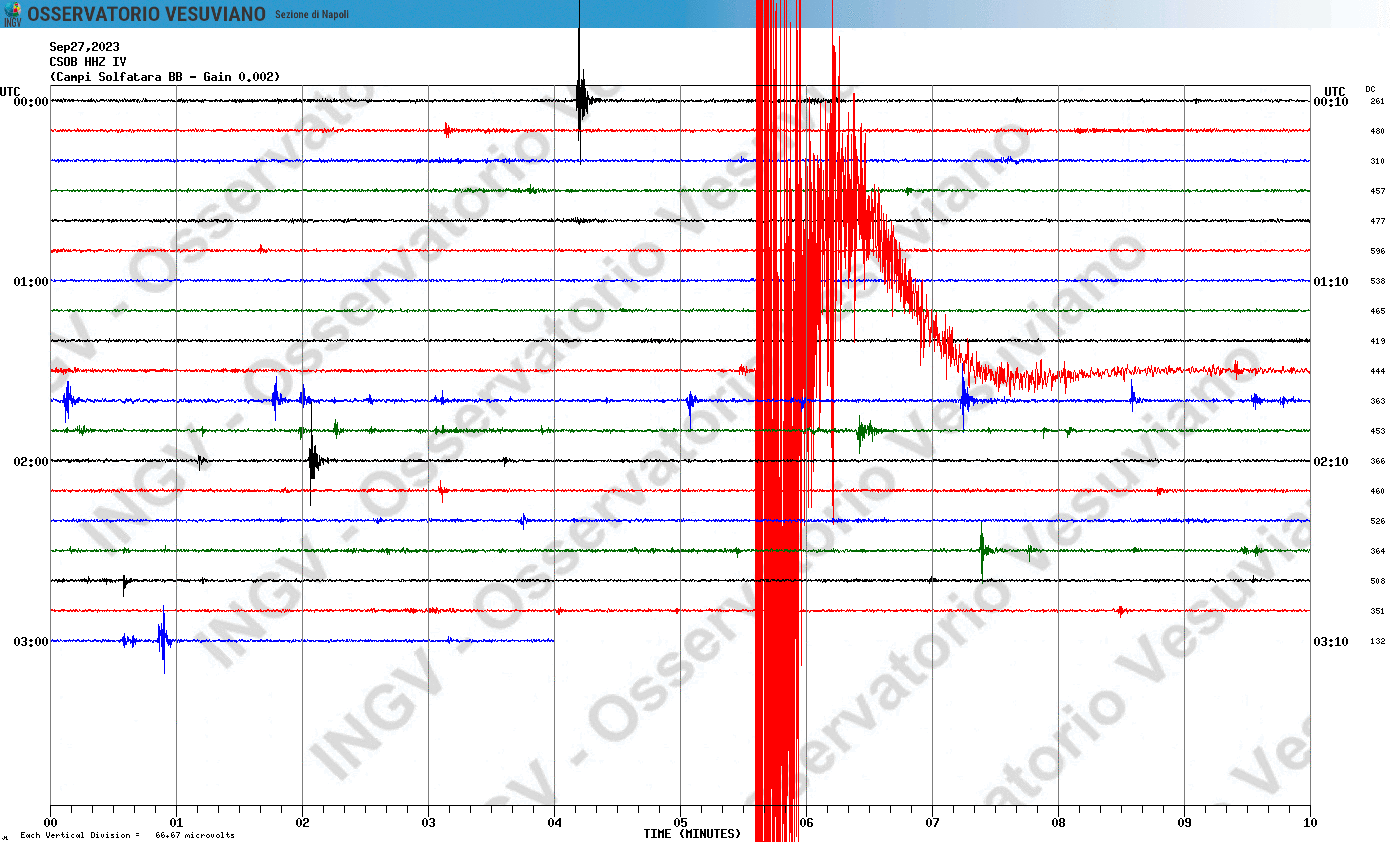Click minute label 08 on bottom axis
The image size is (1390, 849).
[x=1058, y=823]
